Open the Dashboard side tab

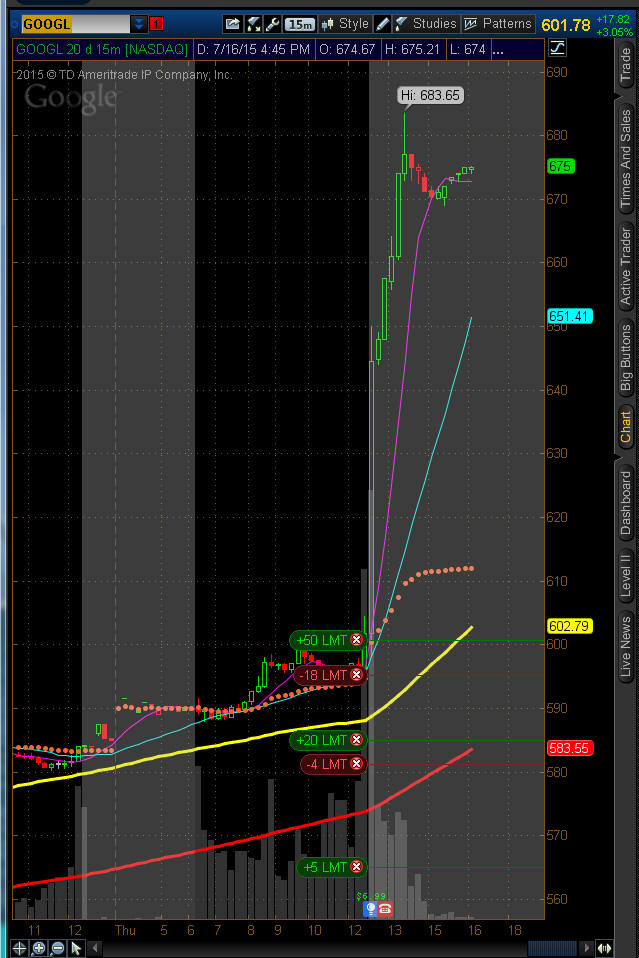pos(626,503)
